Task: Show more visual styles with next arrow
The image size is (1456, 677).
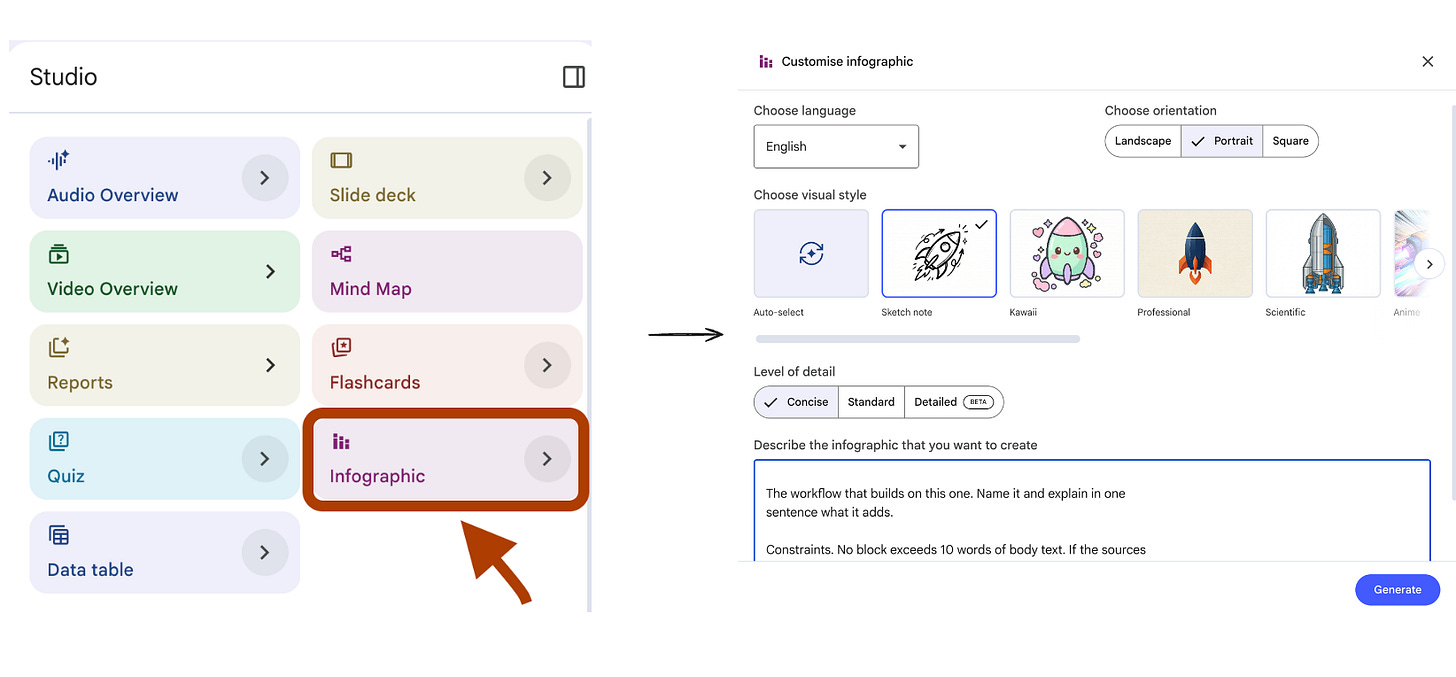Action: (1430, 264)
